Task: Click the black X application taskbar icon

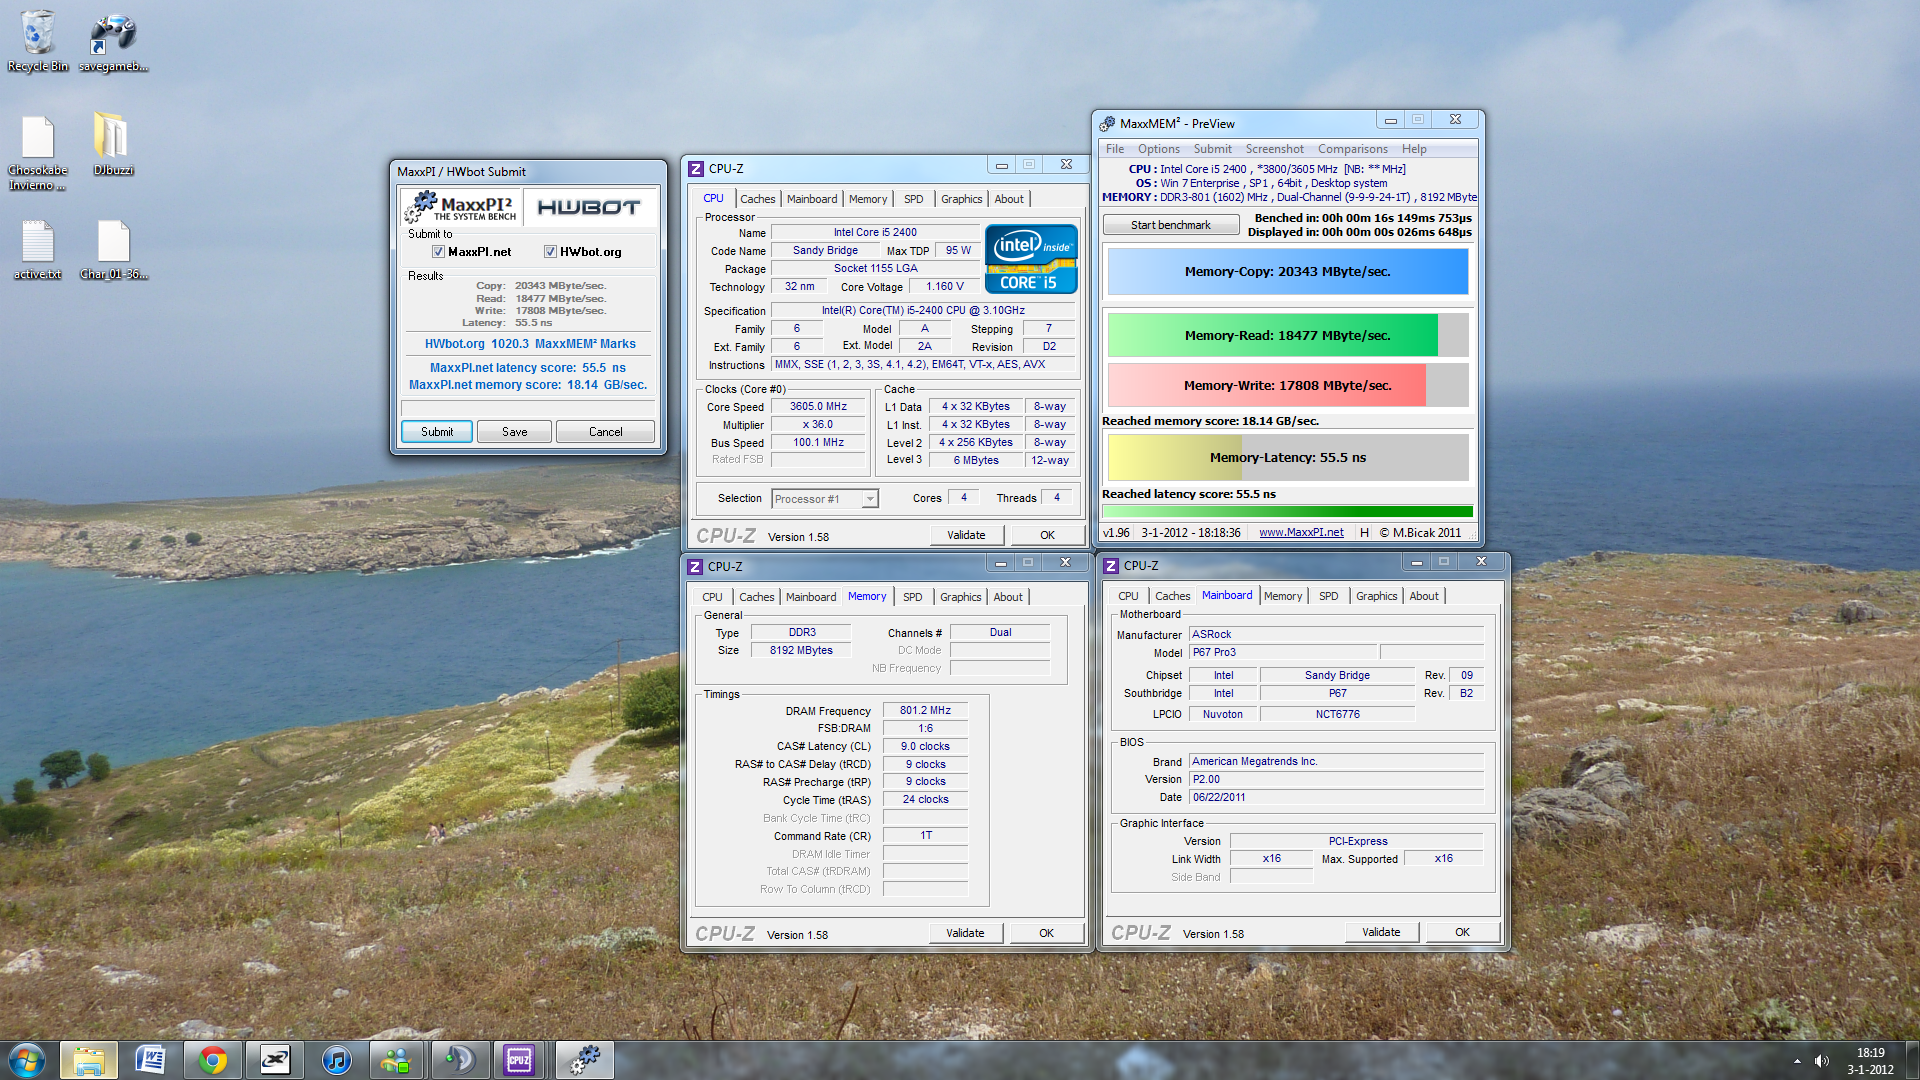Action: (x=274, y=1059)
